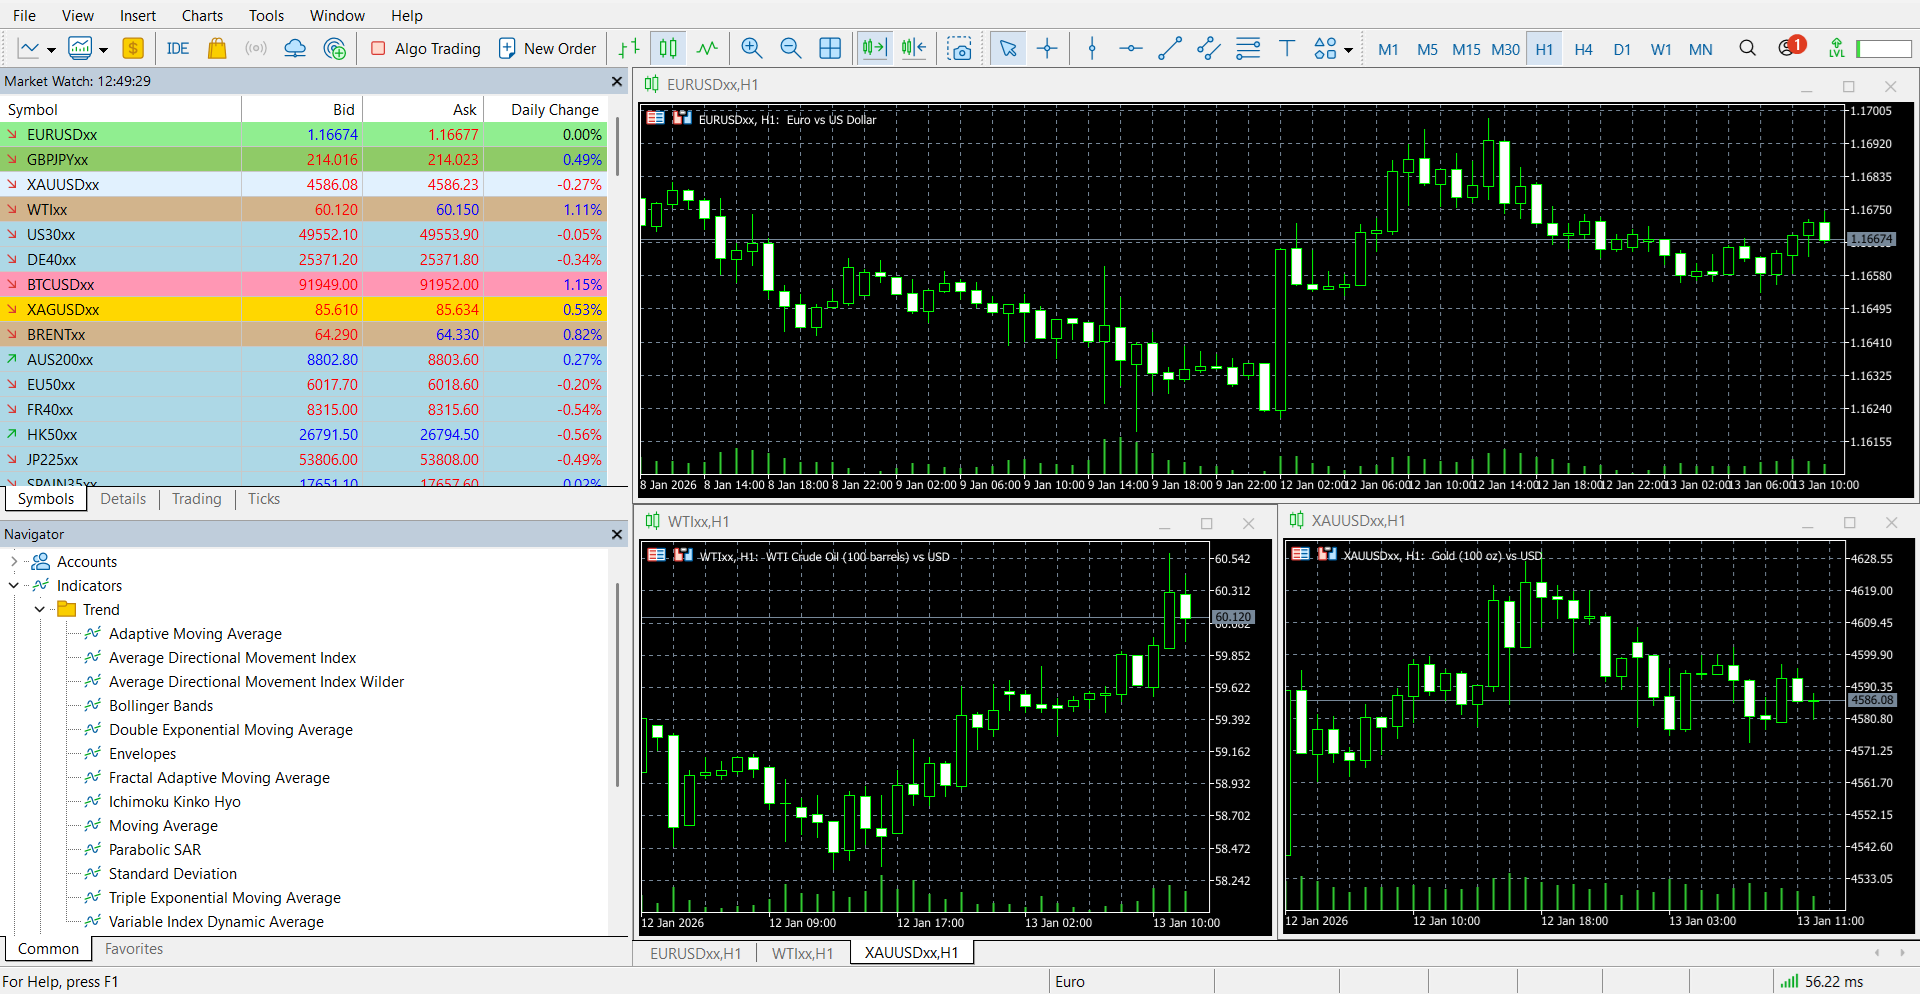Toggle chart grid display
The height and width of the screenshot is (994, 1920).
coord(830,48)
